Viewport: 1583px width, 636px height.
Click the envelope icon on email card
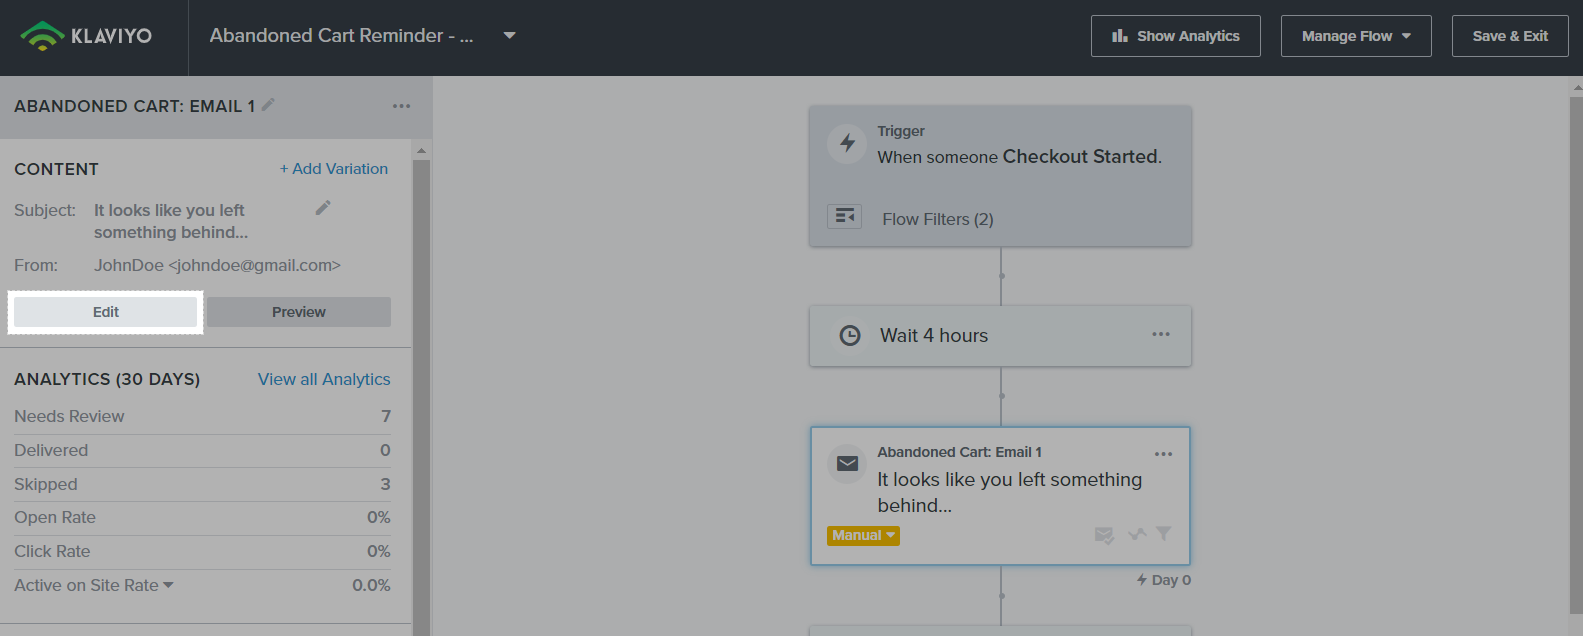pos(847,463)
